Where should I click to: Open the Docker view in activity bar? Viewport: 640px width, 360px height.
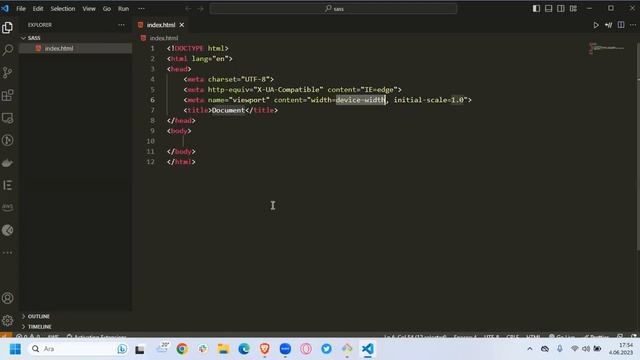[7, 163]
